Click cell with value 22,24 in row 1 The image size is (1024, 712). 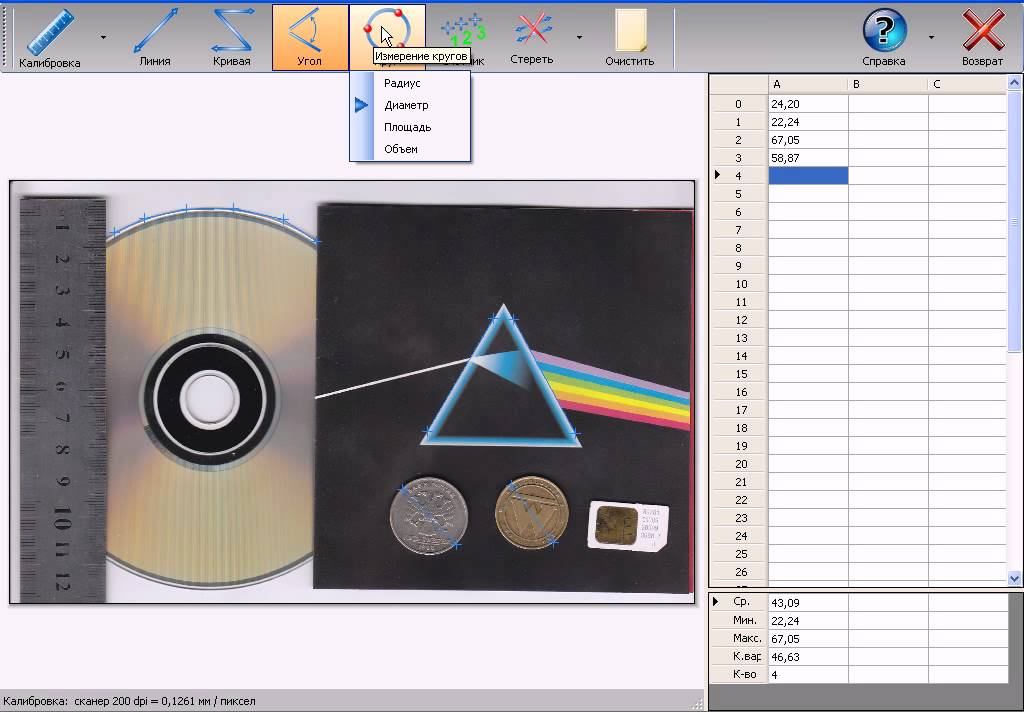(808, 122)
